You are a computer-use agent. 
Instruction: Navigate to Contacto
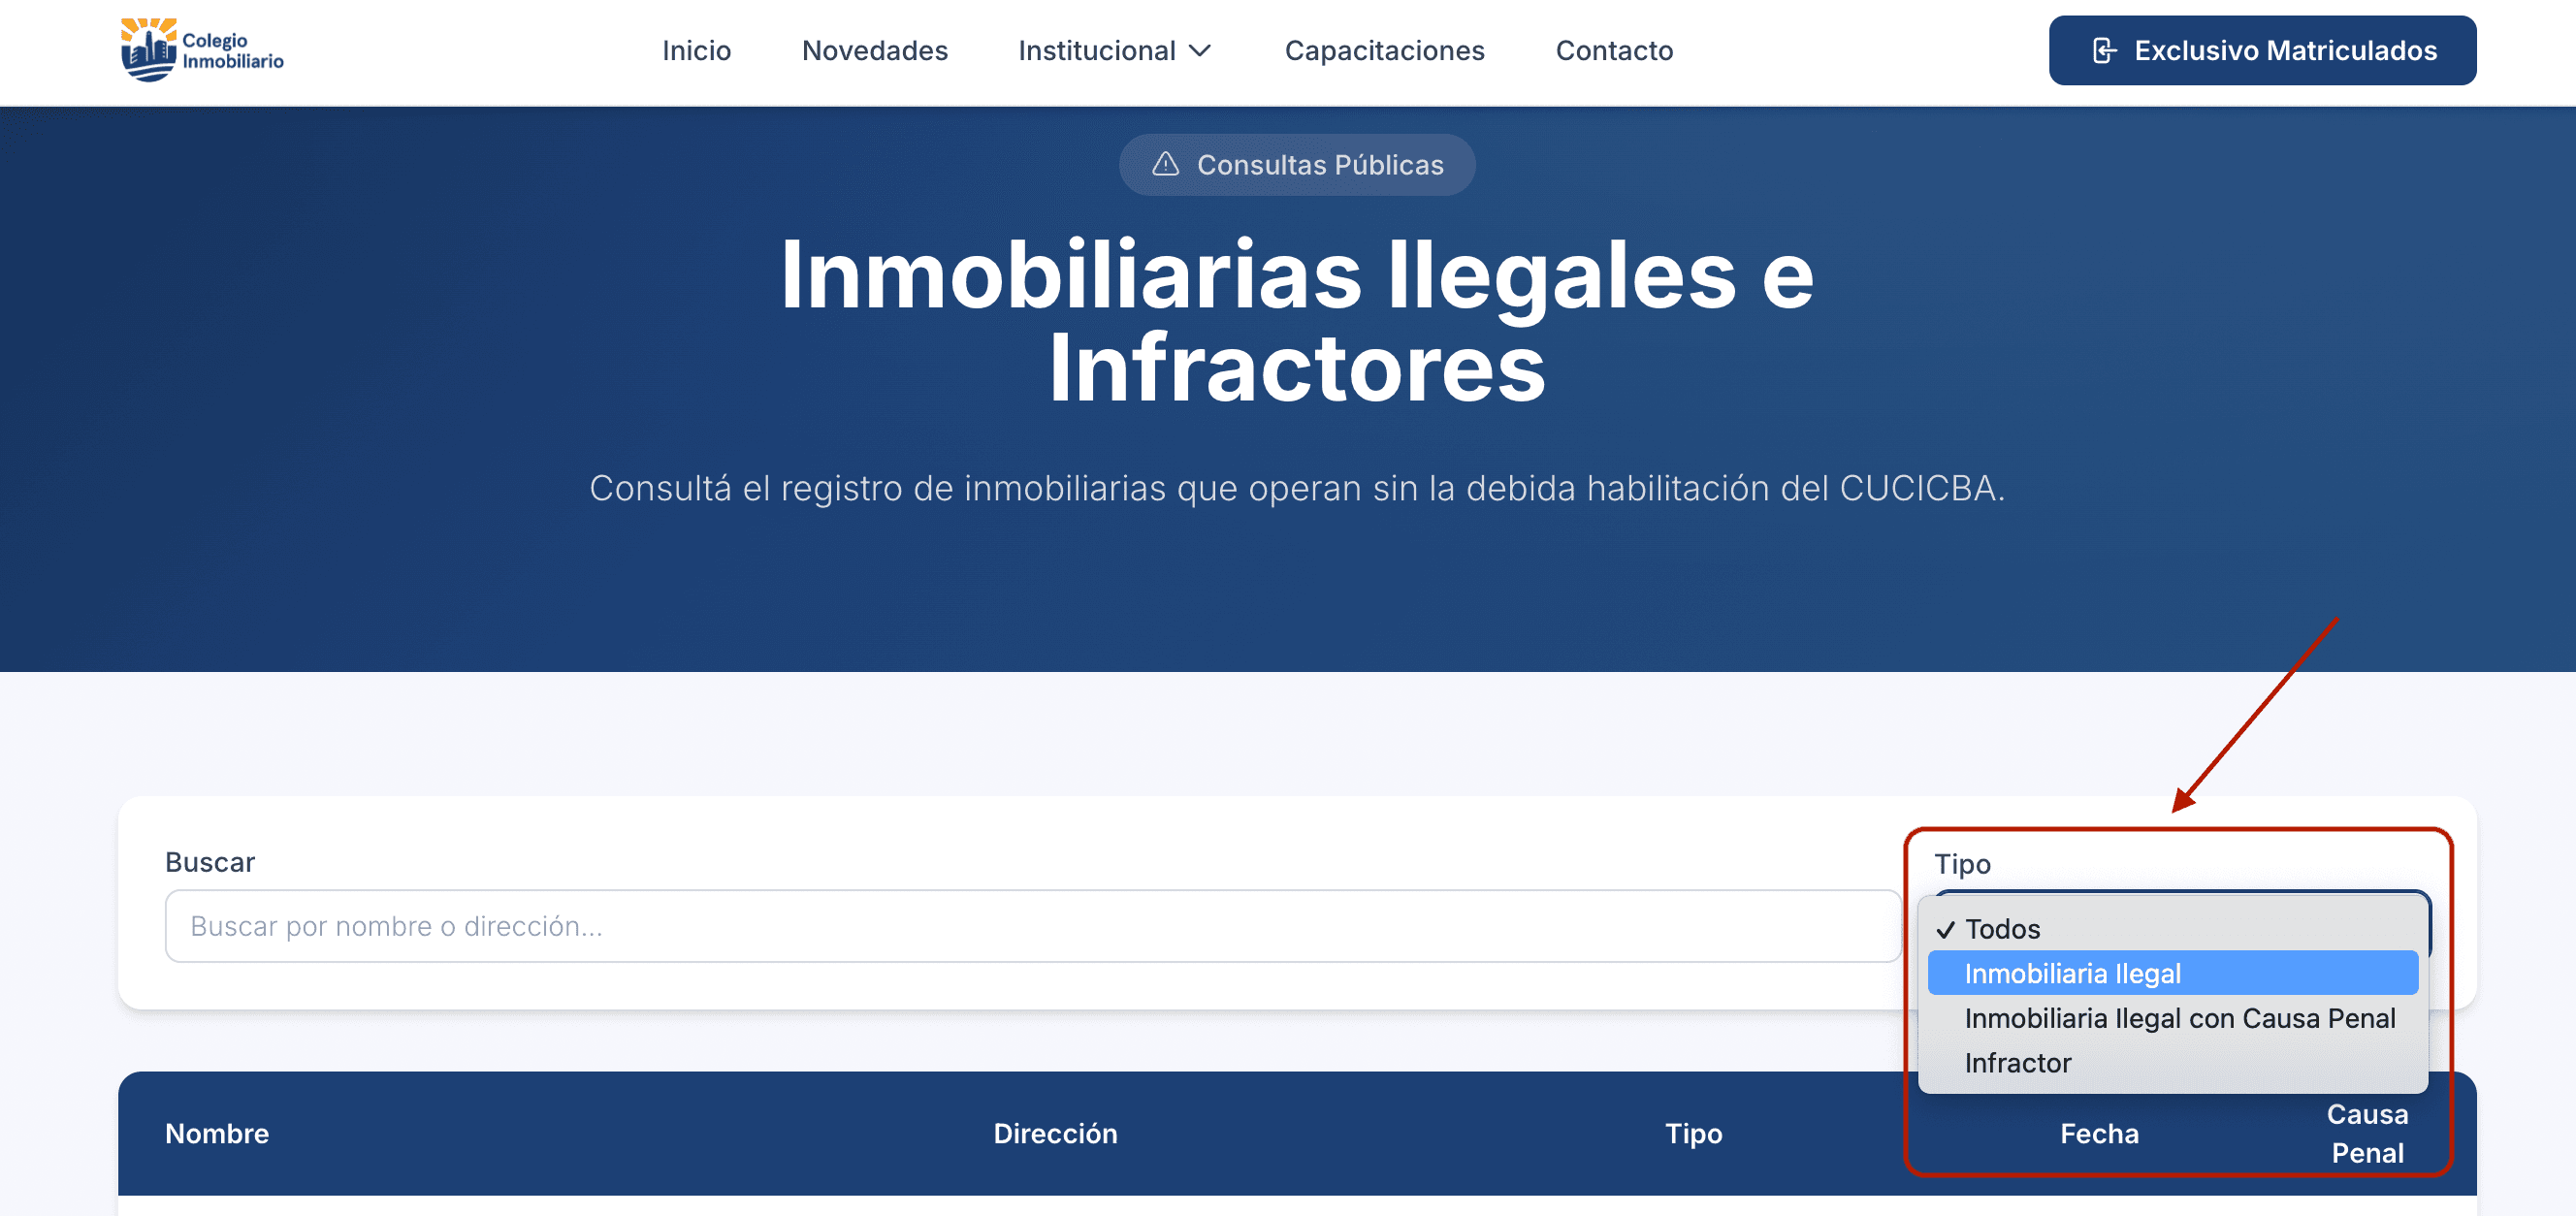pos(1614,51)
